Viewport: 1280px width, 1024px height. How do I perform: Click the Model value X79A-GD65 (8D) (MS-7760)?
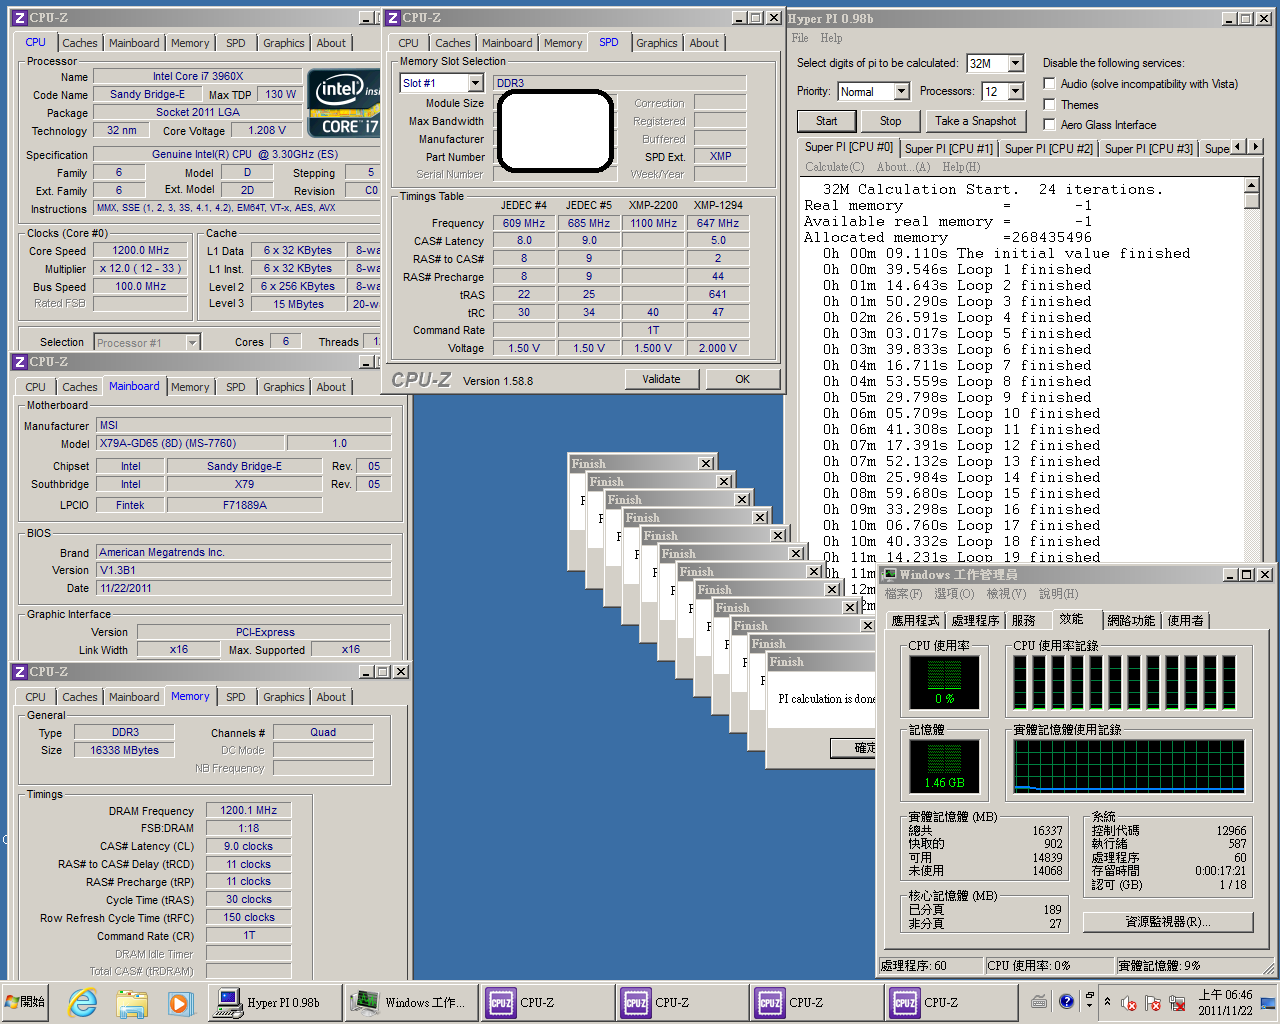click(190, 443)
